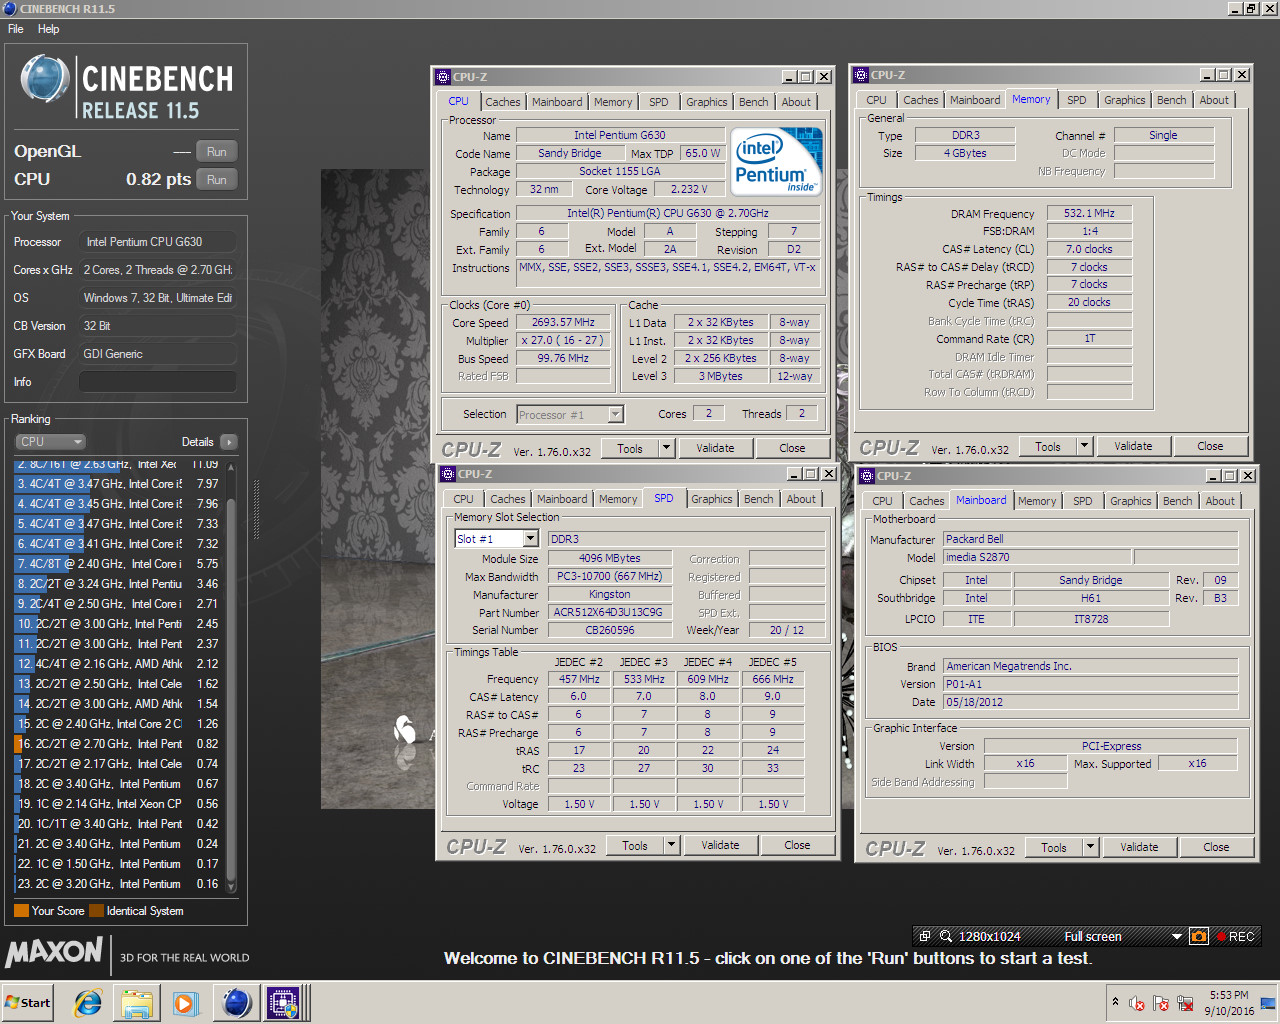Open the Tools dropdown arrow in the SPD tab window

pos(672,845)
